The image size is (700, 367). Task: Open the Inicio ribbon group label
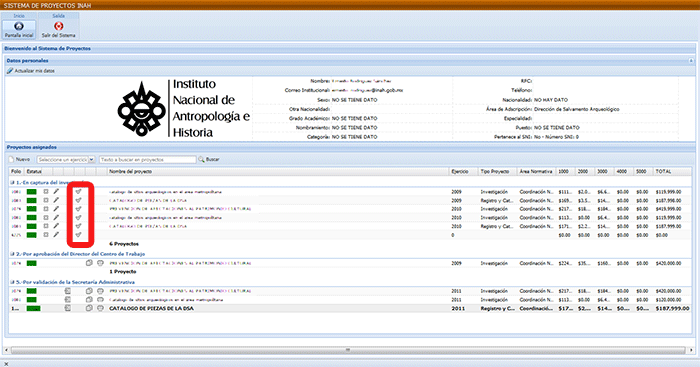coord(19,16)
